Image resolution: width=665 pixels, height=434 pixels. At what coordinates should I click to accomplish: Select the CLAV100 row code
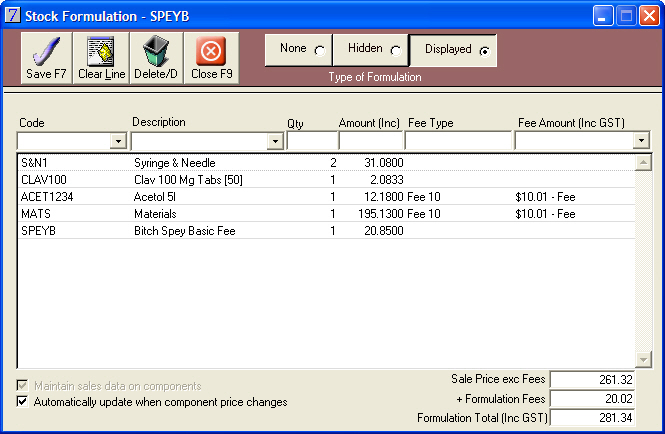pos(44,180)
